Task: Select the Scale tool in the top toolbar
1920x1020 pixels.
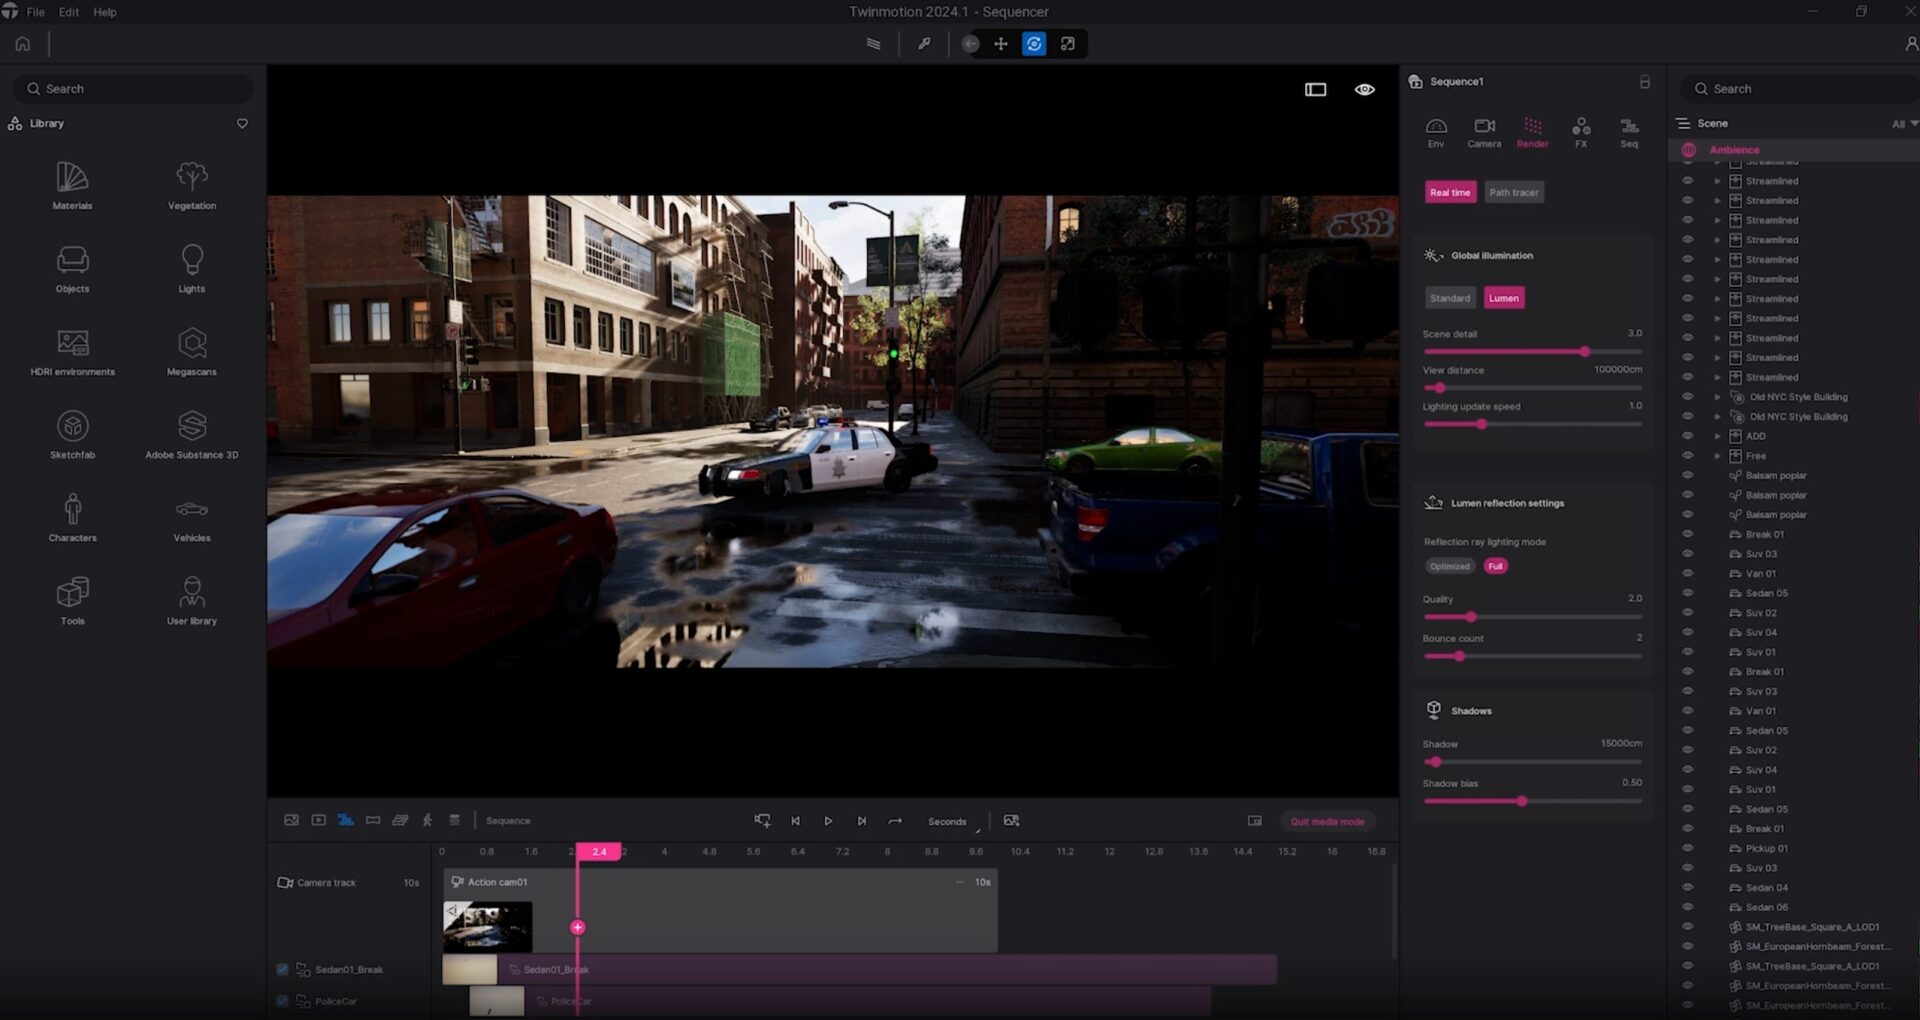Action: 1068,43
